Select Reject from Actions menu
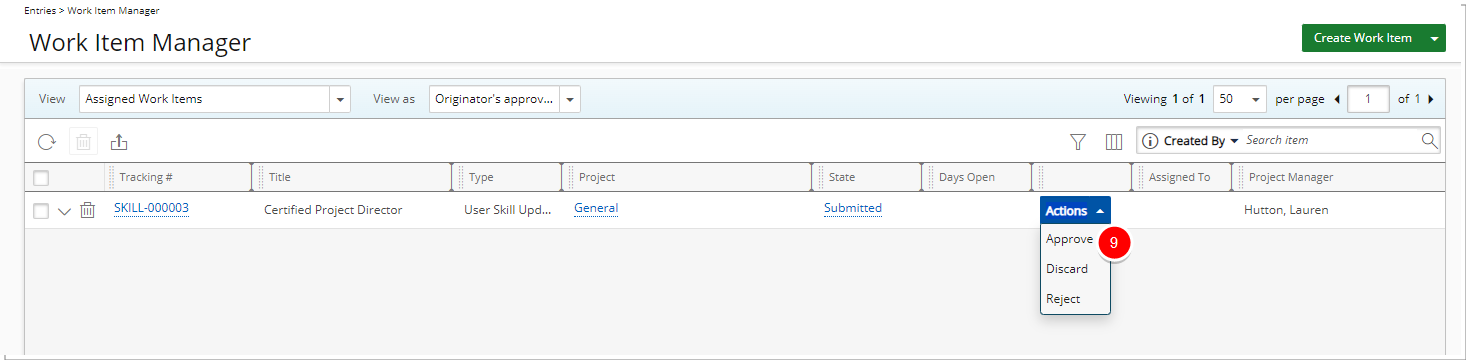Image resolution: width=1466 pixels, height=360 pixels. pos(1063,299)
